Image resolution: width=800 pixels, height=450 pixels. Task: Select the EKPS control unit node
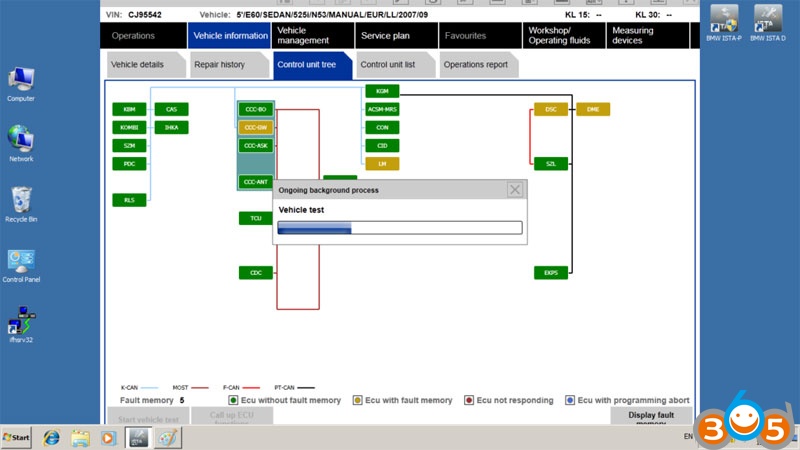(x=551, y=273)
